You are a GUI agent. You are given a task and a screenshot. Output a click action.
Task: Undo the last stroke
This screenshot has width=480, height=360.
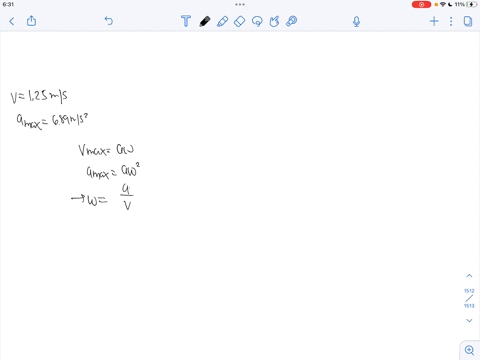click(x=109, y=21)
